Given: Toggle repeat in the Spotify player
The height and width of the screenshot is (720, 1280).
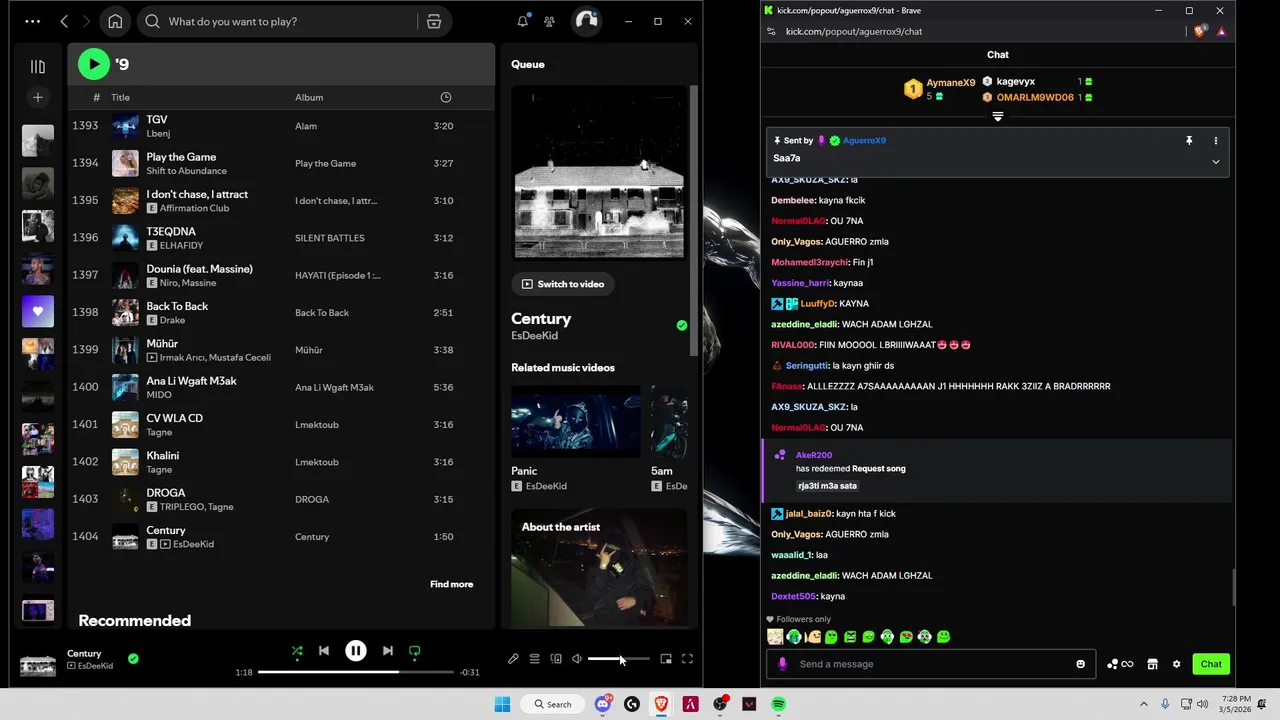Looking at the screenshot, I should (x=415, y=651).
